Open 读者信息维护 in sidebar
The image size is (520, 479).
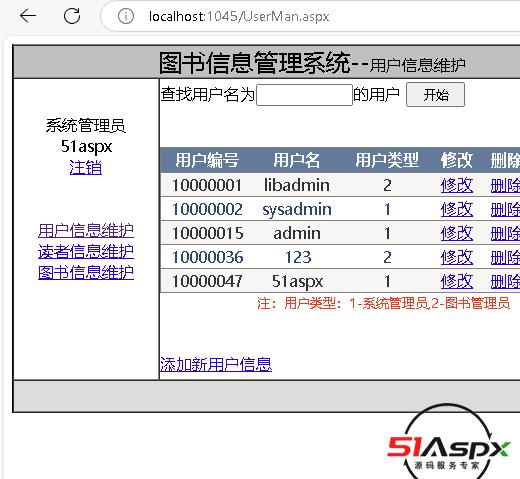pos(86,252)
